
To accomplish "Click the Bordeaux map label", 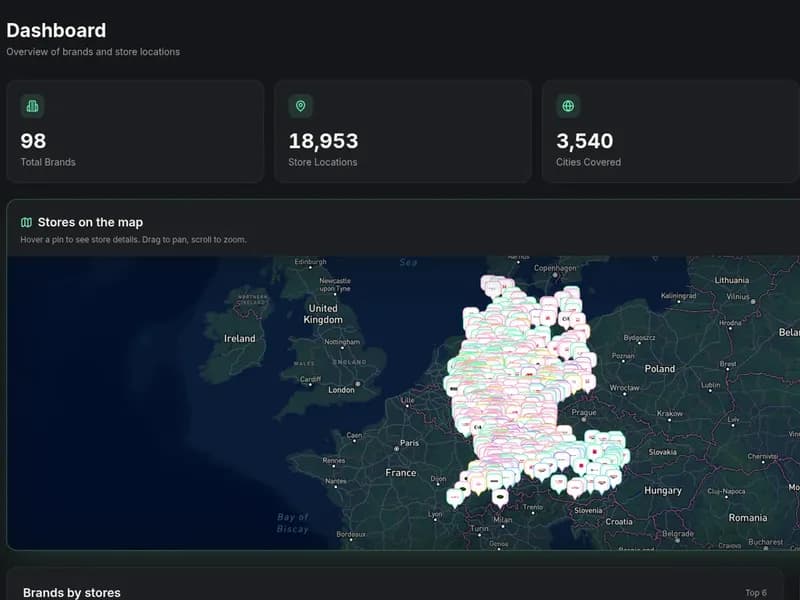I will 351,534.
